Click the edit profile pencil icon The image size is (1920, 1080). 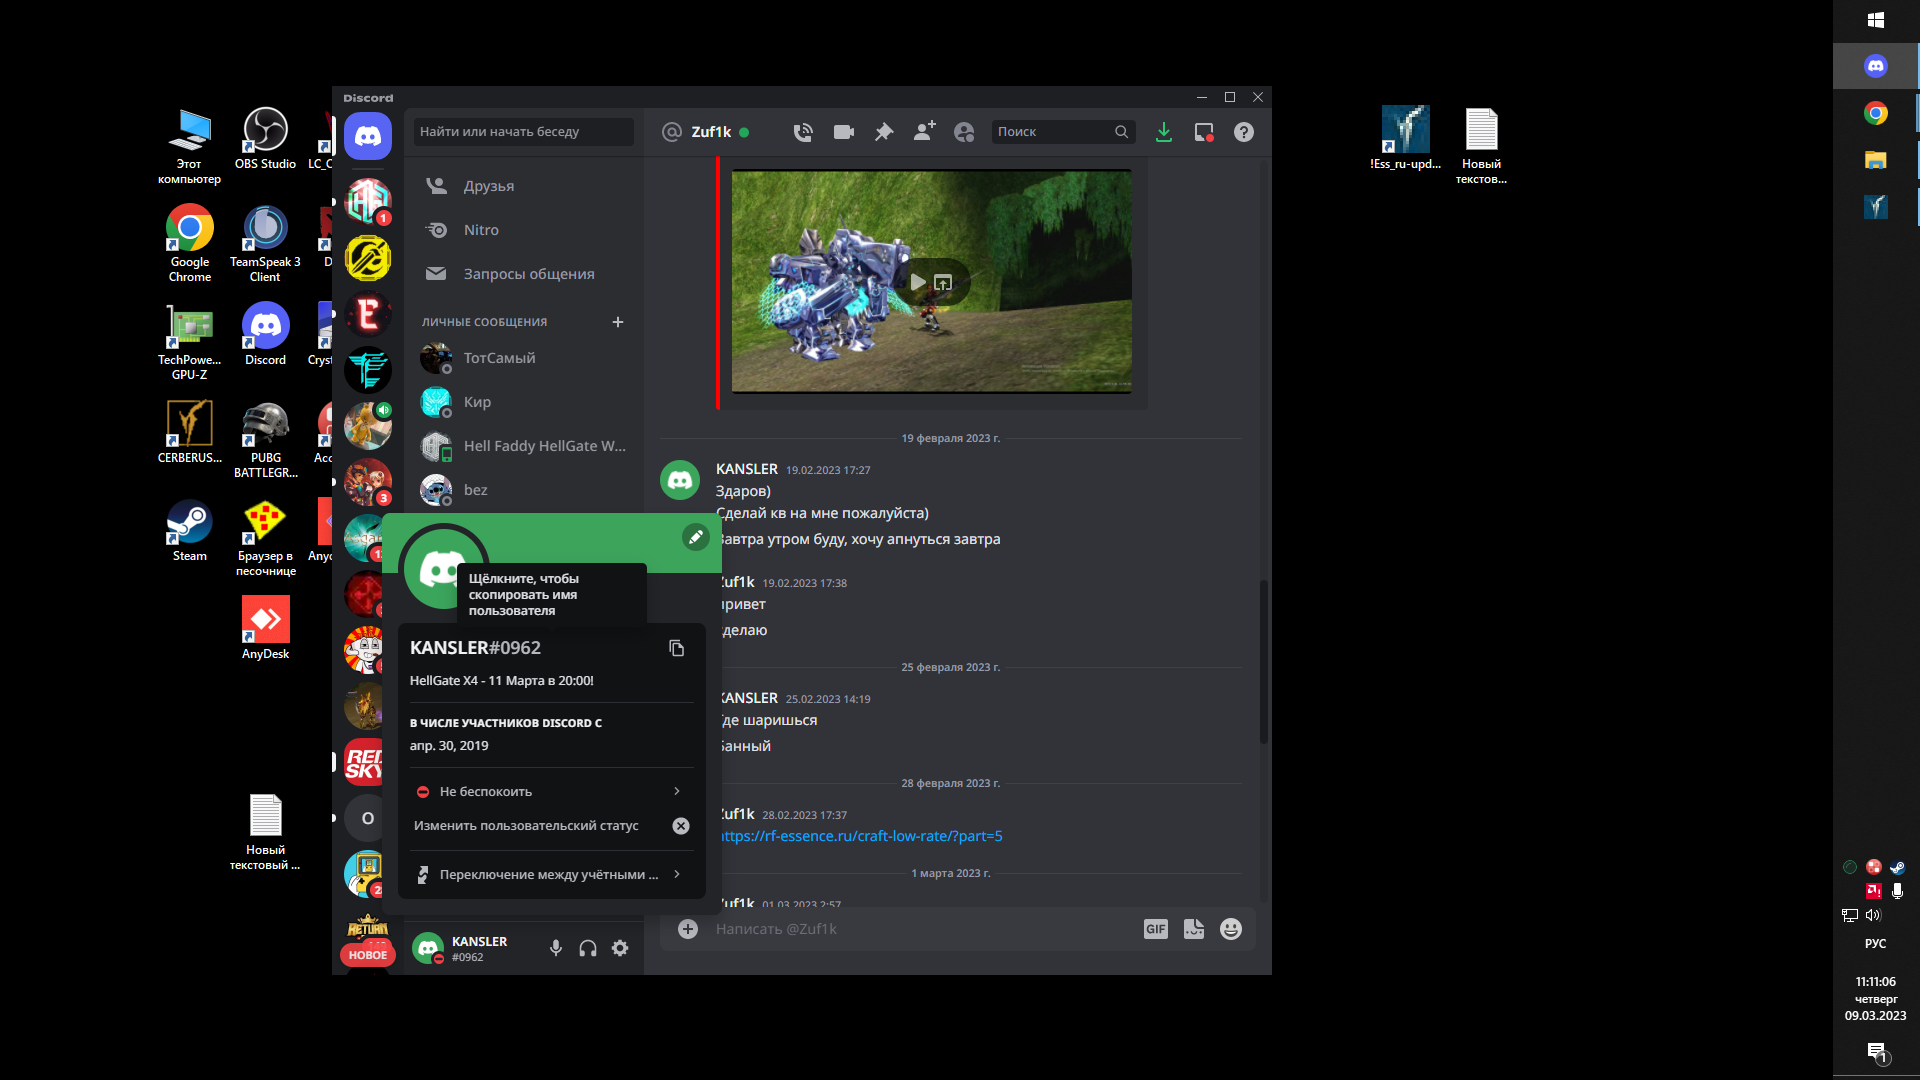point(696,537)
